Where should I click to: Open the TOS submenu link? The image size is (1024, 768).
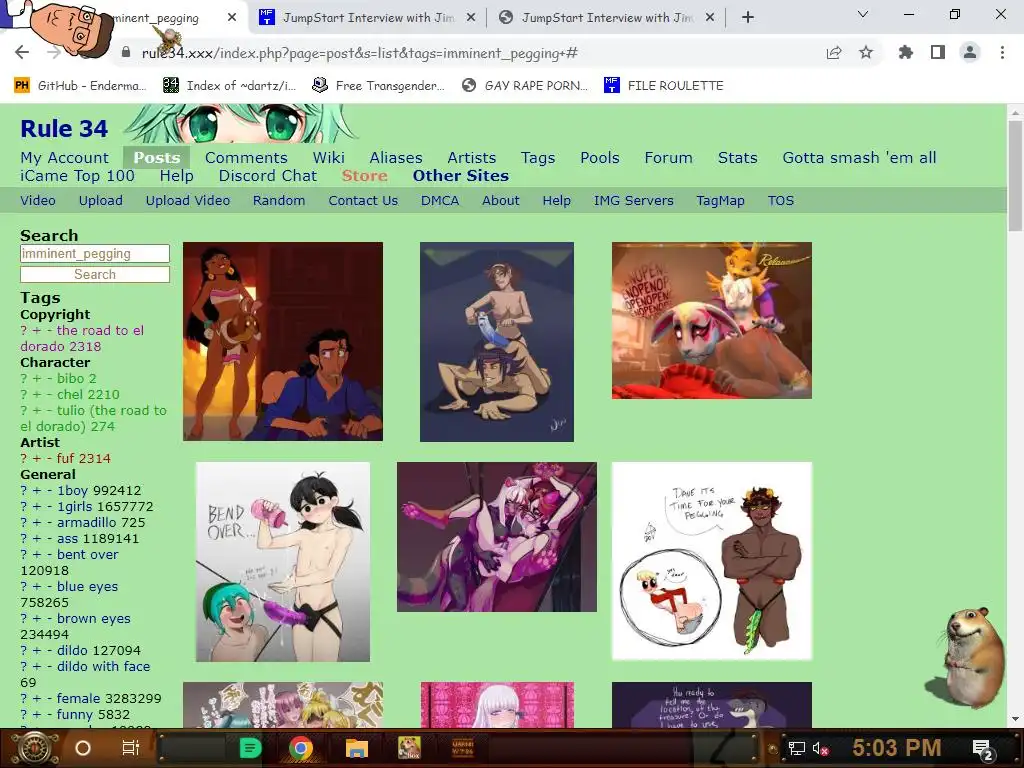pyautogui.click(x=781, y=200)
